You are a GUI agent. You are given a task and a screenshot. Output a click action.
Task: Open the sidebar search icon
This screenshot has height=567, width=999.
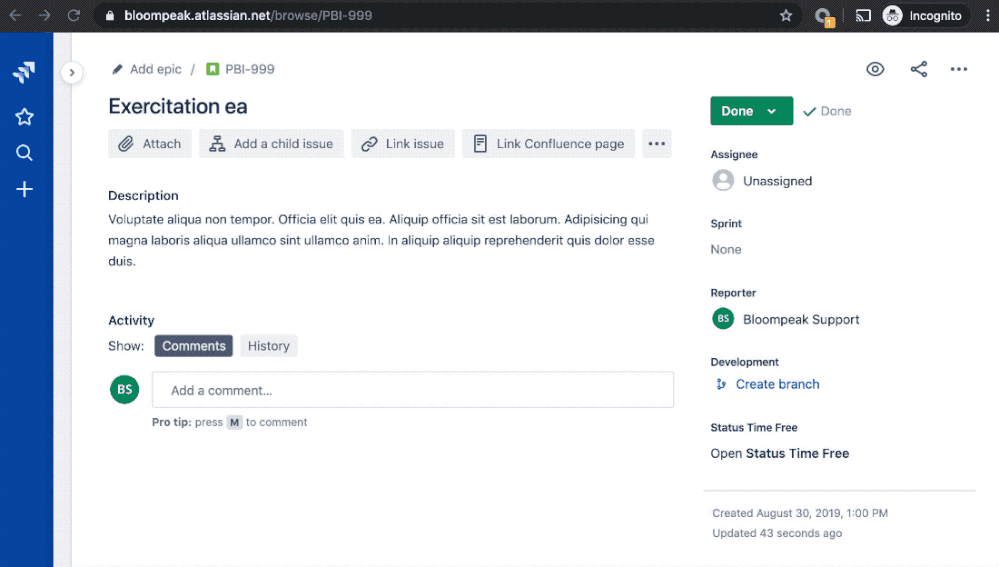[24, 153]
